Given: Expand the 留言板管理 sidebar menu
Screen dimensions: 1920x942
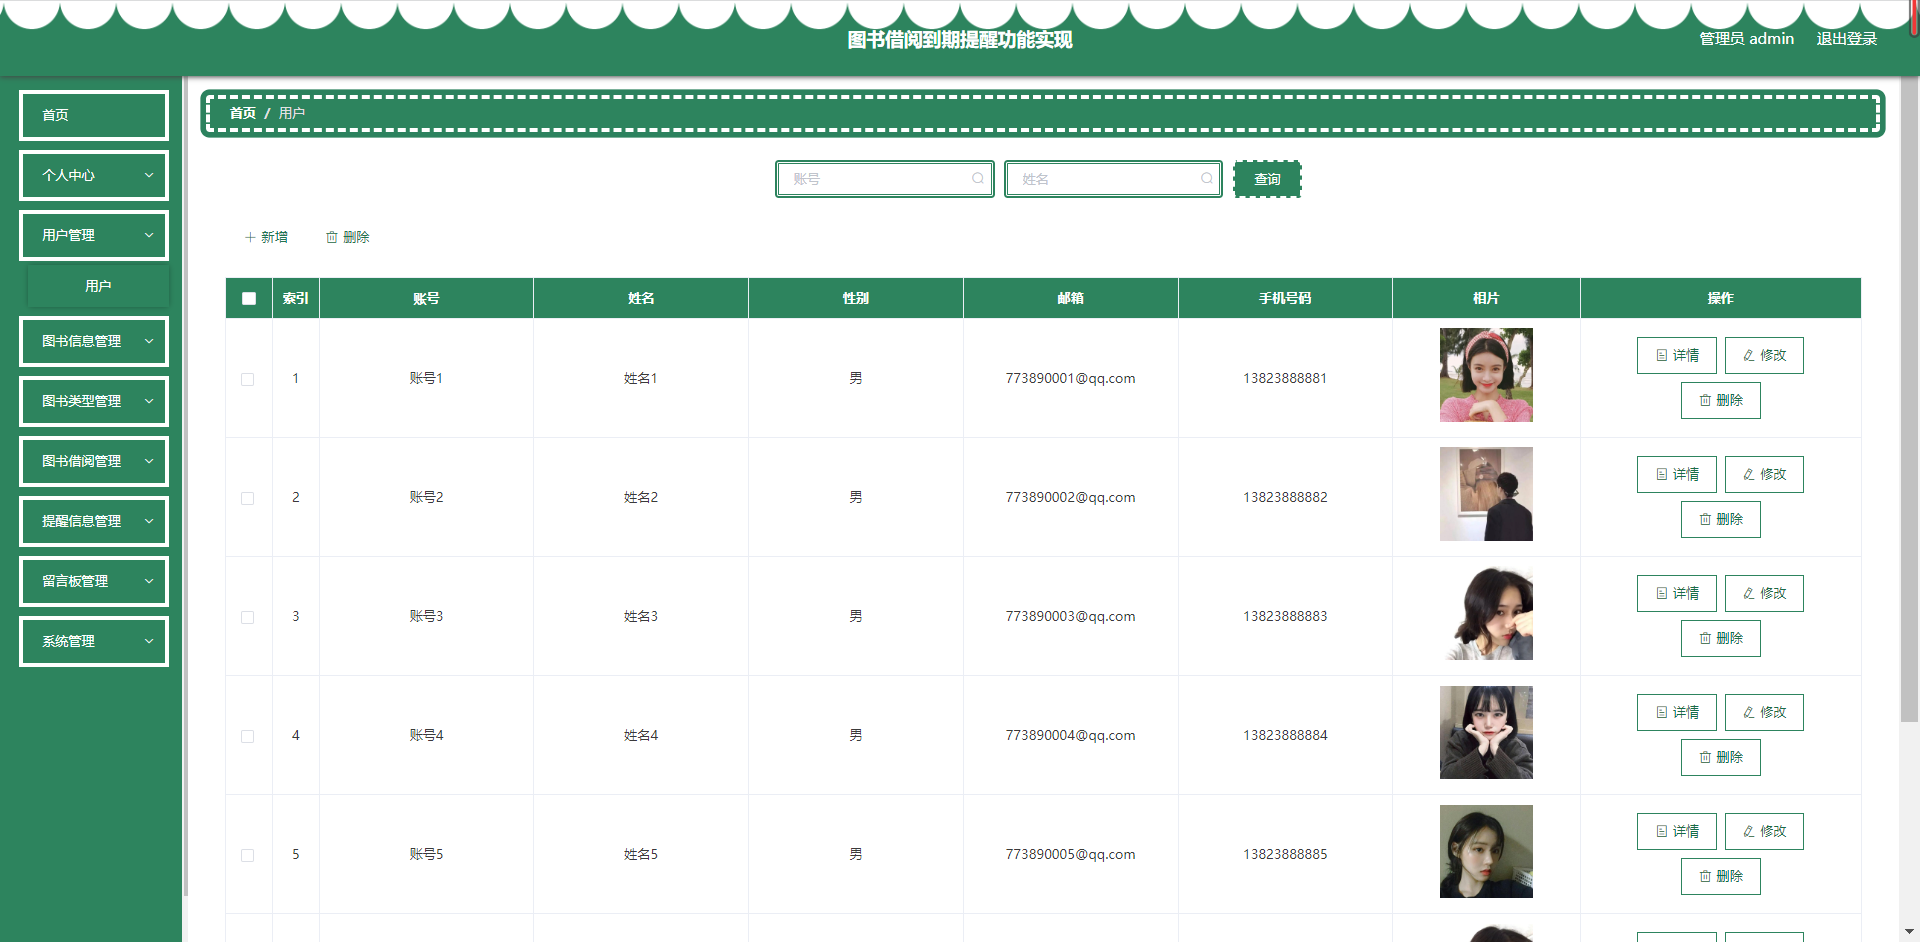Looking at the screenshot, I should [x=94, y=581].
